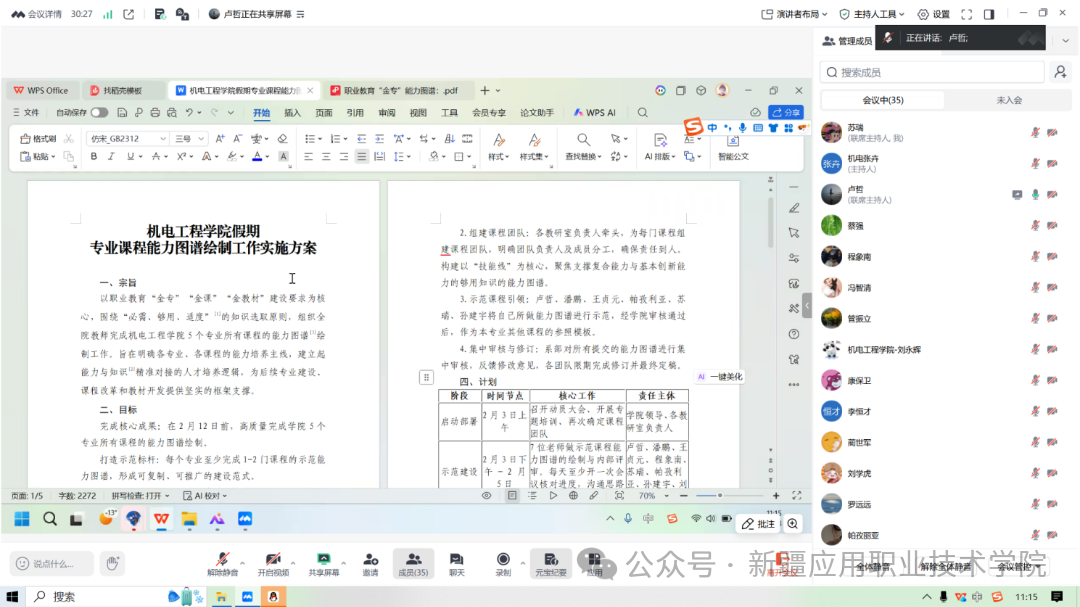Open the meeting Chat (聊天) panel
This screenshot has width=1080, height=607.
pyautogui.click(x=457, y=564)
